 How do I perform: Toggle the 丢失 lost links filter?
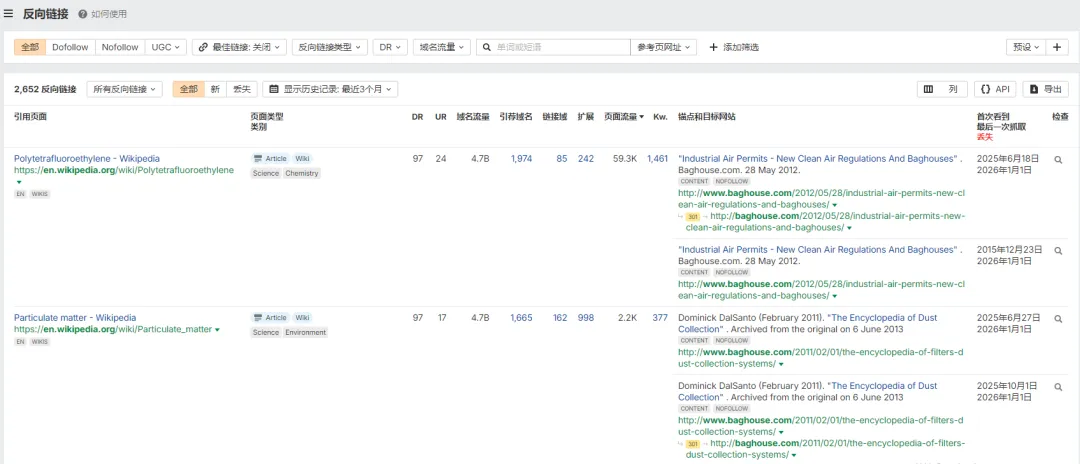[x=242, y=89]
